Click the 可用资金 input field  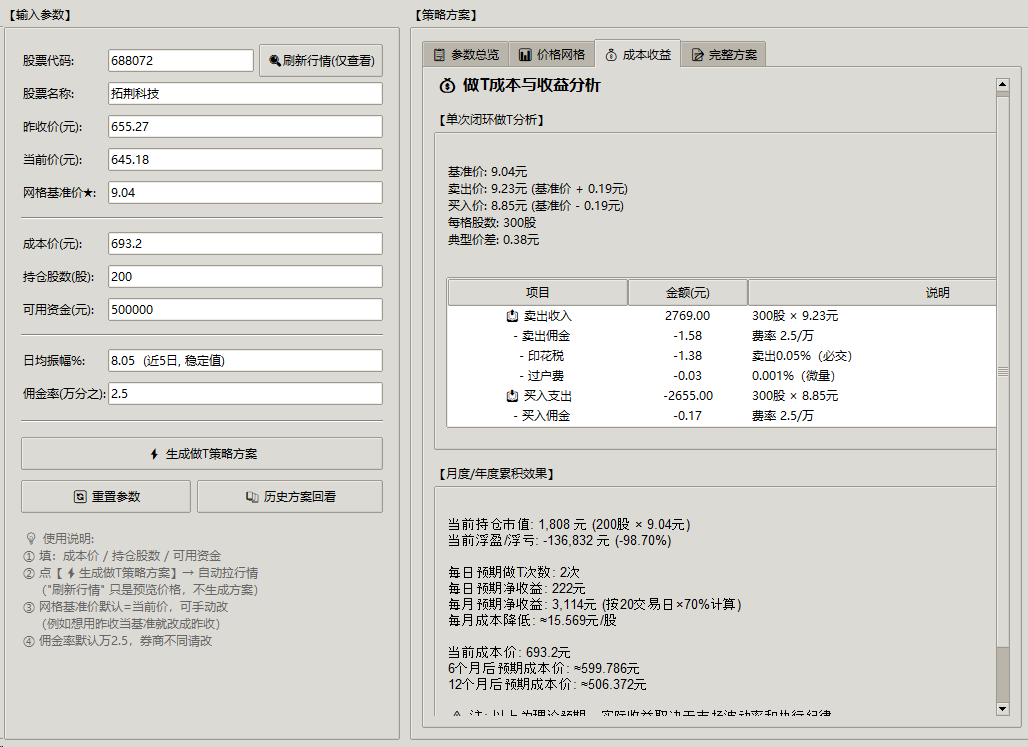pos(245,310)
